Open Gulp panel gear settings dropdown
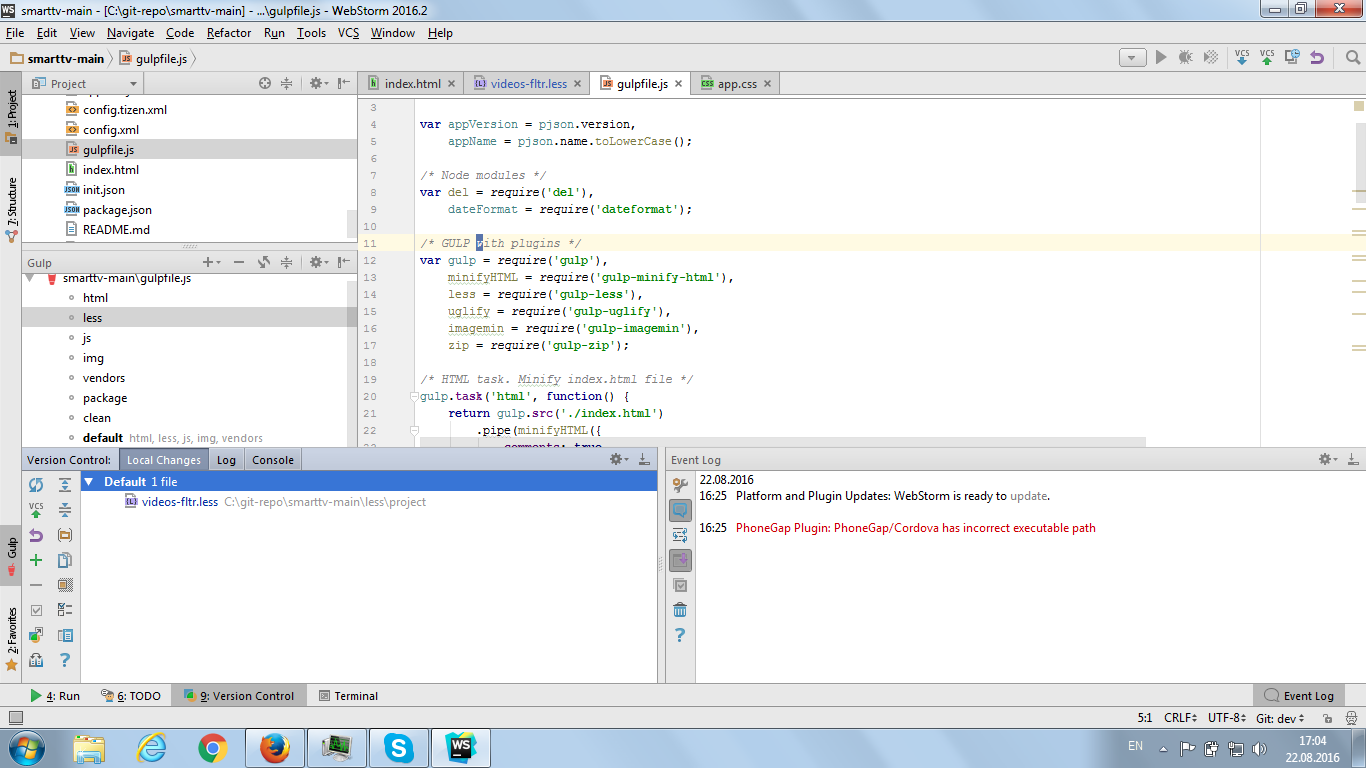Image resolution: width=1366 pixels, height=768 pixels. (x=318, y=262)
